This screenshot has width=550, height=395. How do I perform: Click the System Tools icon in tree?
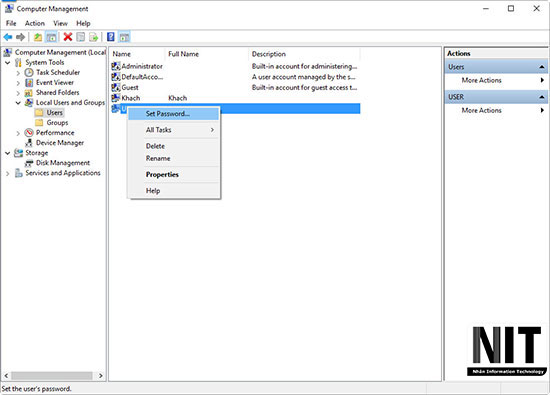pos(19,62)
